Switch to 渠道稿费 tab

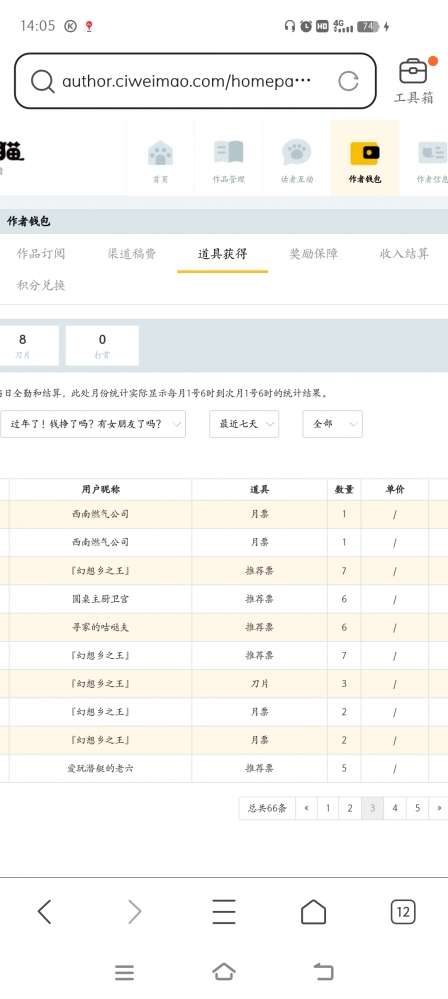point(131,254)
